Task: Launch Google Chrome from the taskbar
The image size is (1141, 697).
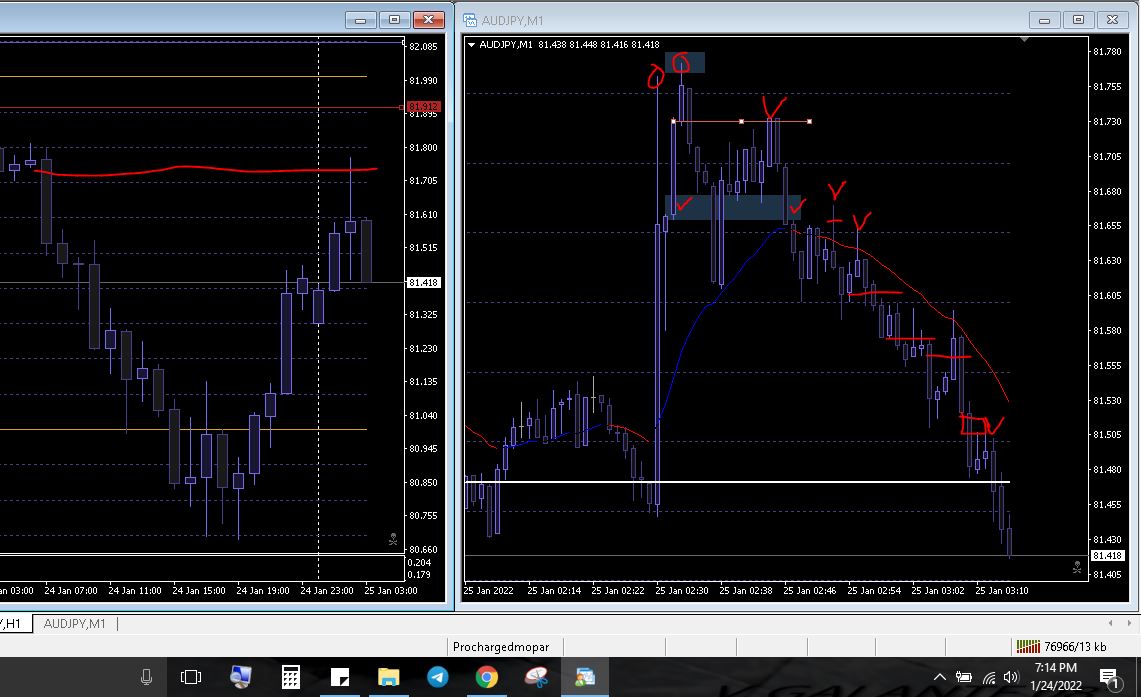Action: 487,677
